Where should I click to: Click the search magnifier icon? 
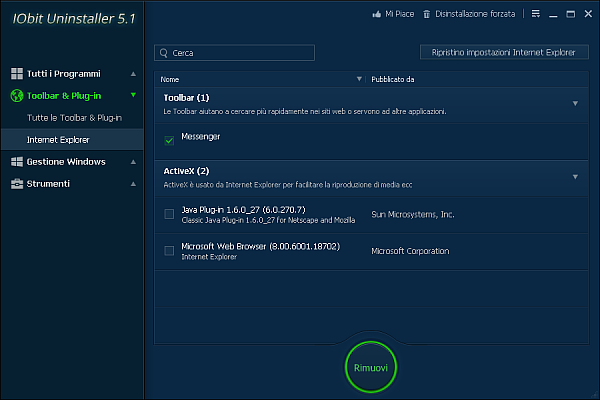pos(164,53)
